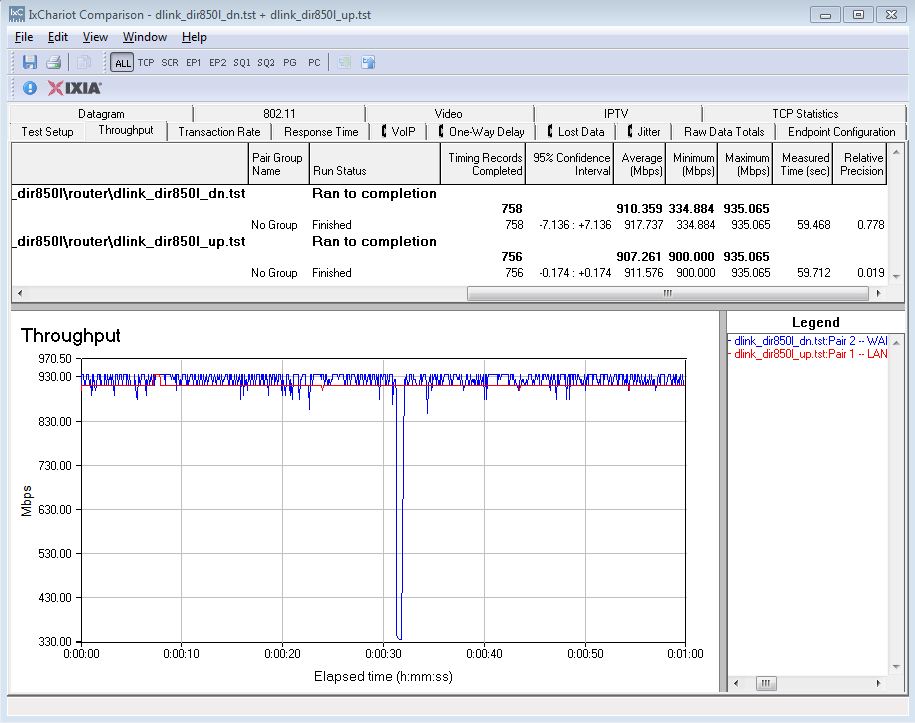915x723 pixels.
Task: Open the File menu
Action: point(24,37)
